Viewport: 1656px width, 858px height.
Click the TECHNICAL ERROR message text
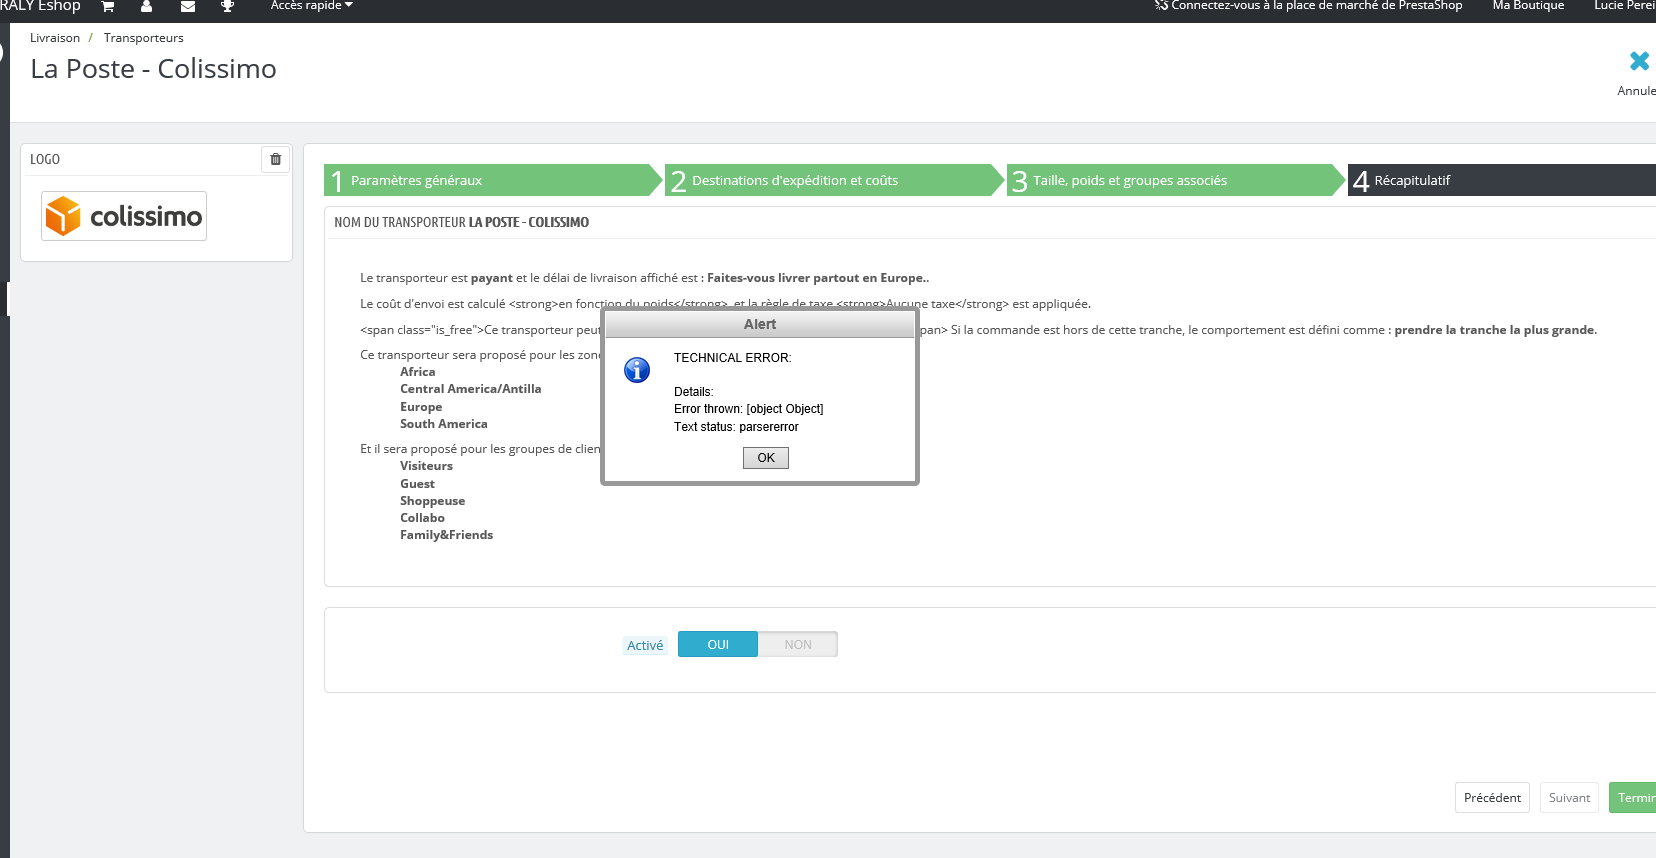click(733, 358)
